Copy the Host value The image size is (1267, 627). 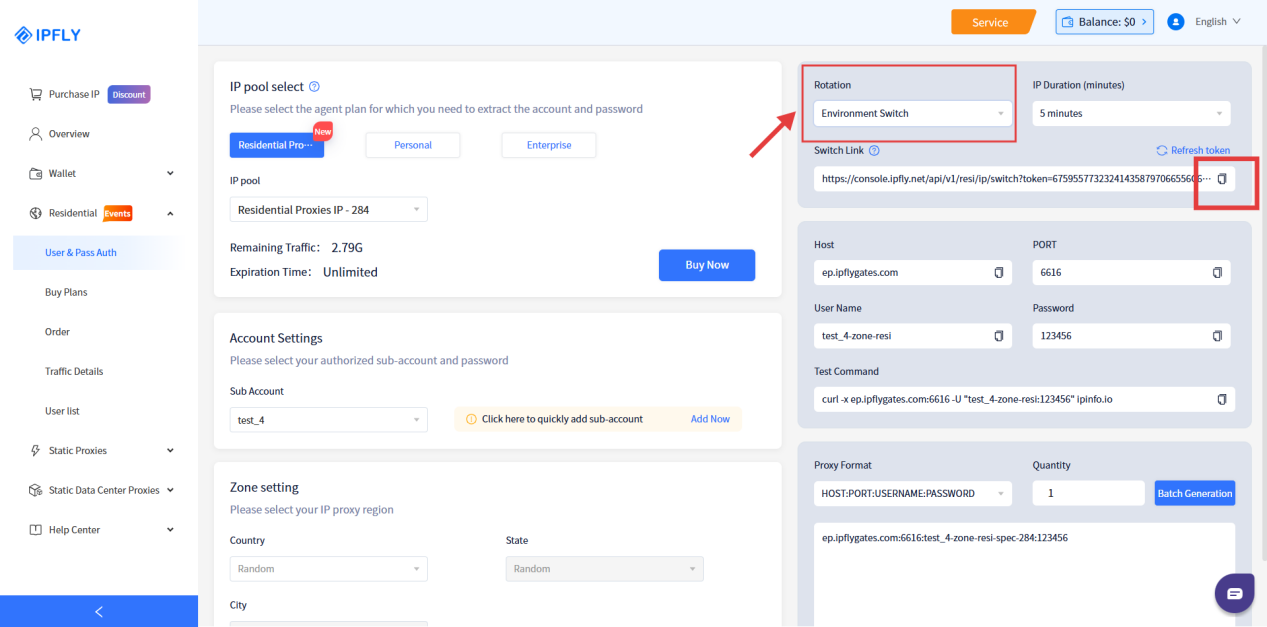[x=998, y=273]
